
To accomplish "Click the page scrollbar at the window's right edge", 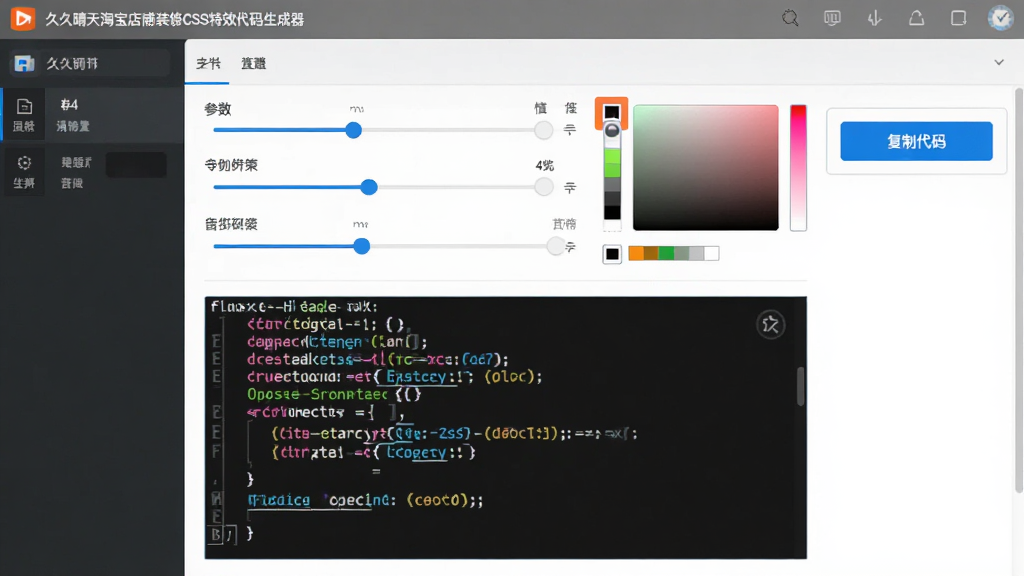I will pyautogui.click(x=1019, y=291).
